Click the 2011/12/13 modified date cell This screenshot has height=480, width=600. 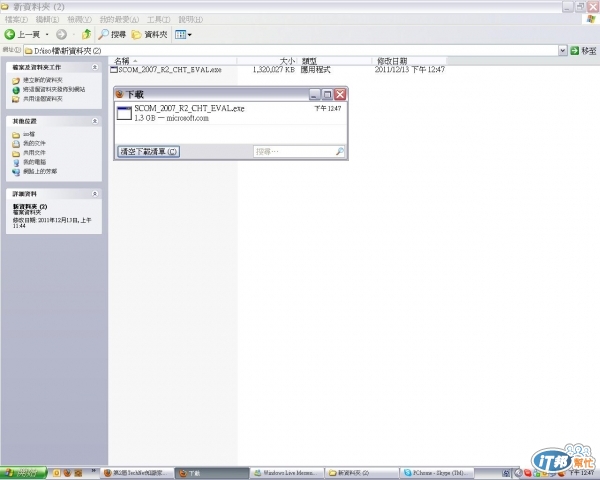tap(409, 70)
